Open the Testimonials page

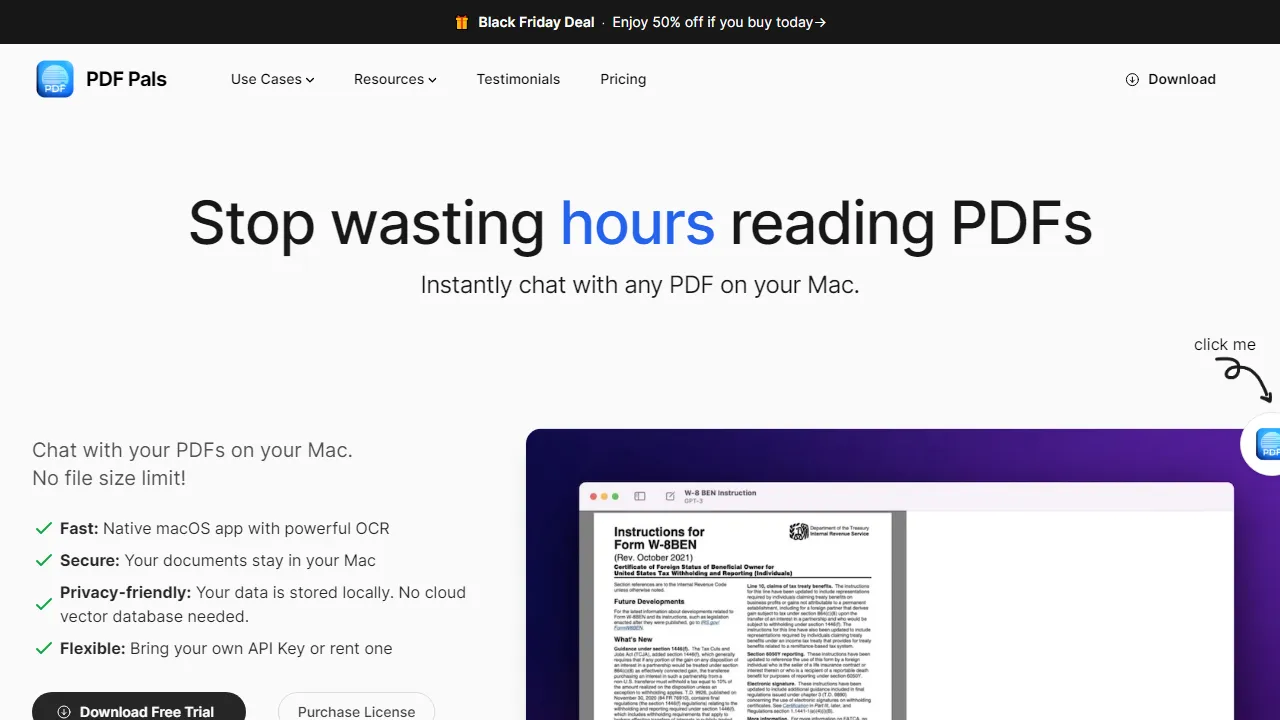pyautogui.click(x=518, y=79)
